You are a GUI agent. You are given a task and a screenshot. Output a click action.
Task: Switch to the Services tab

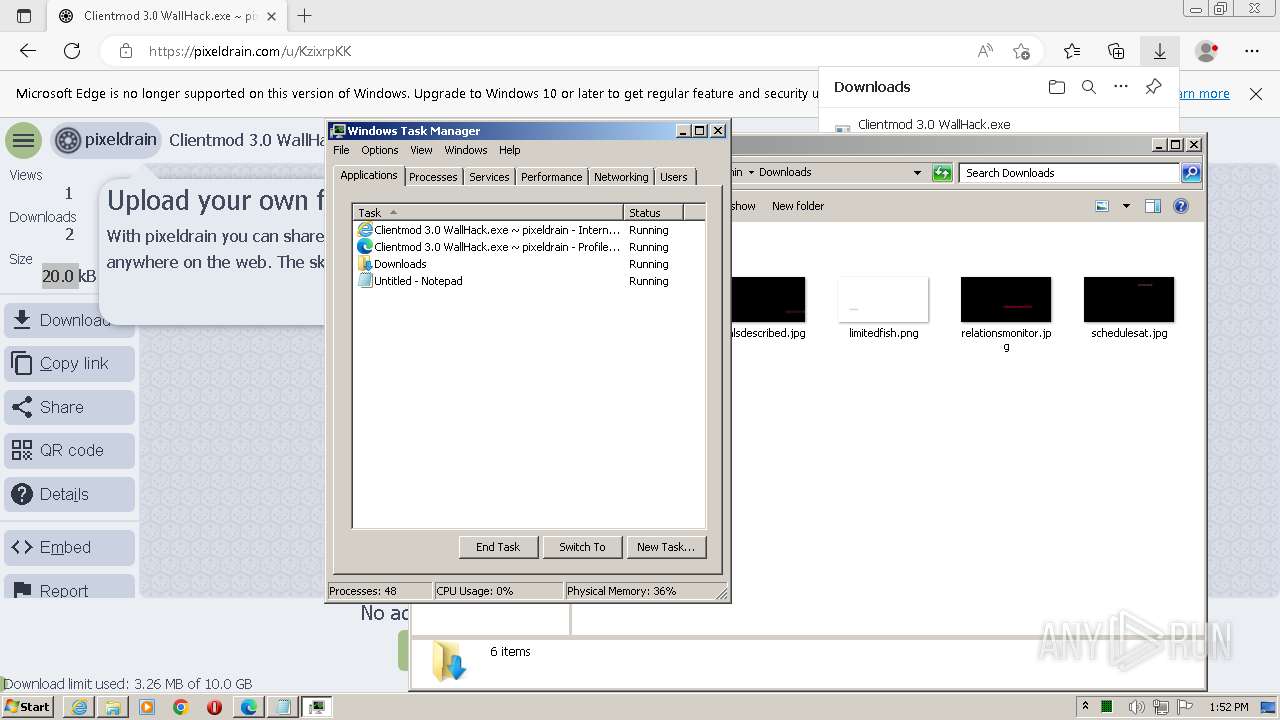point(489,177)
